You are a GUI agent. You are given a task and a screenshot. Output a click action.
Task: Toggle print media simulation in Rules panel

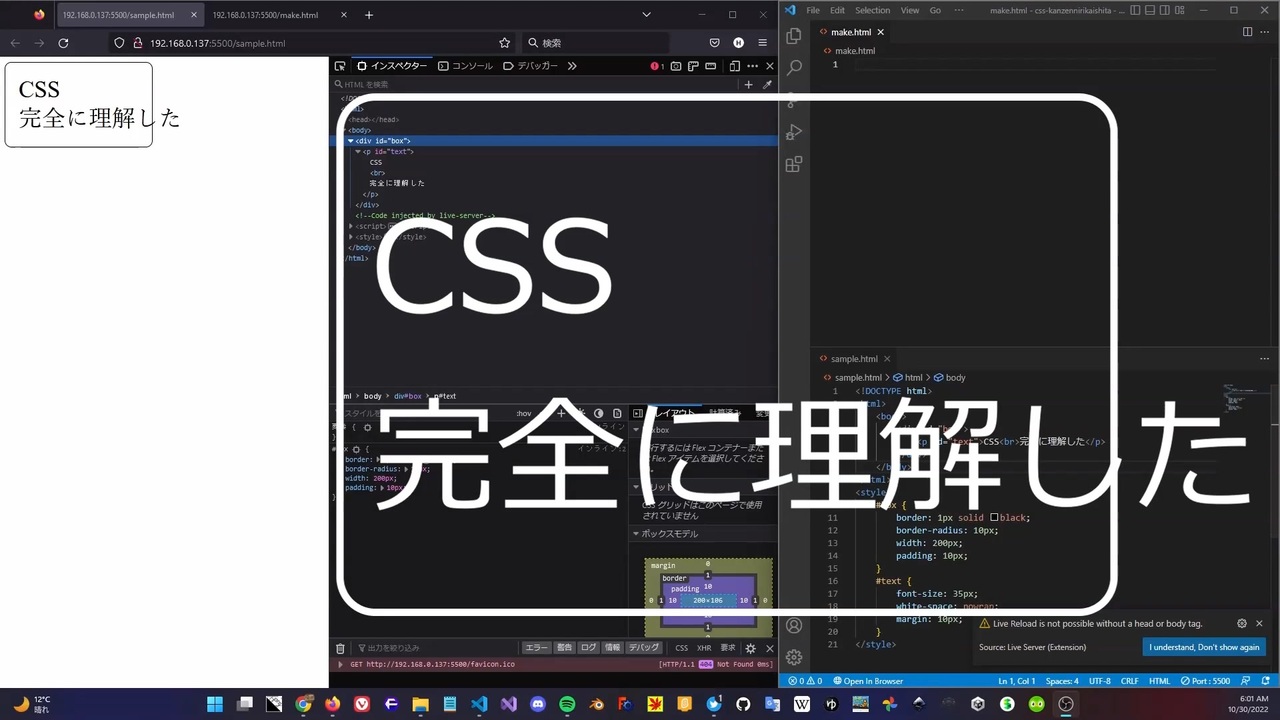(618, 412)
